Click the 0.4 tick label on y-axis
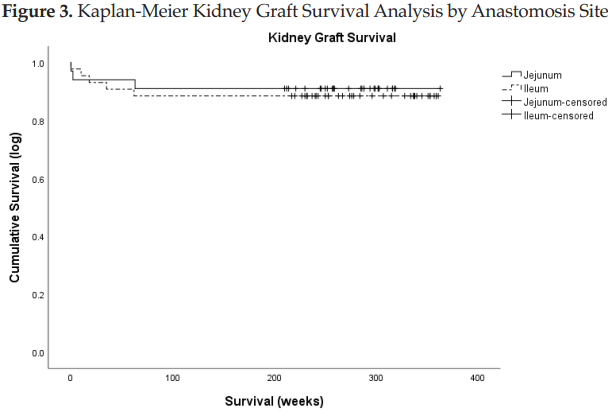The height and width of the screenshot is (411, 609). [x=39, y=237]
